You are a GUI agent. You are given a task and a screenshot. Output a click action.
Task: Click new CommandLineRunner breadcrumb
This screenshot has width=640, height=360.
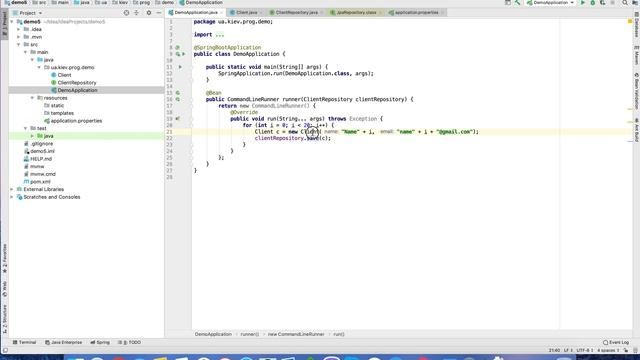tap(296, 334)
